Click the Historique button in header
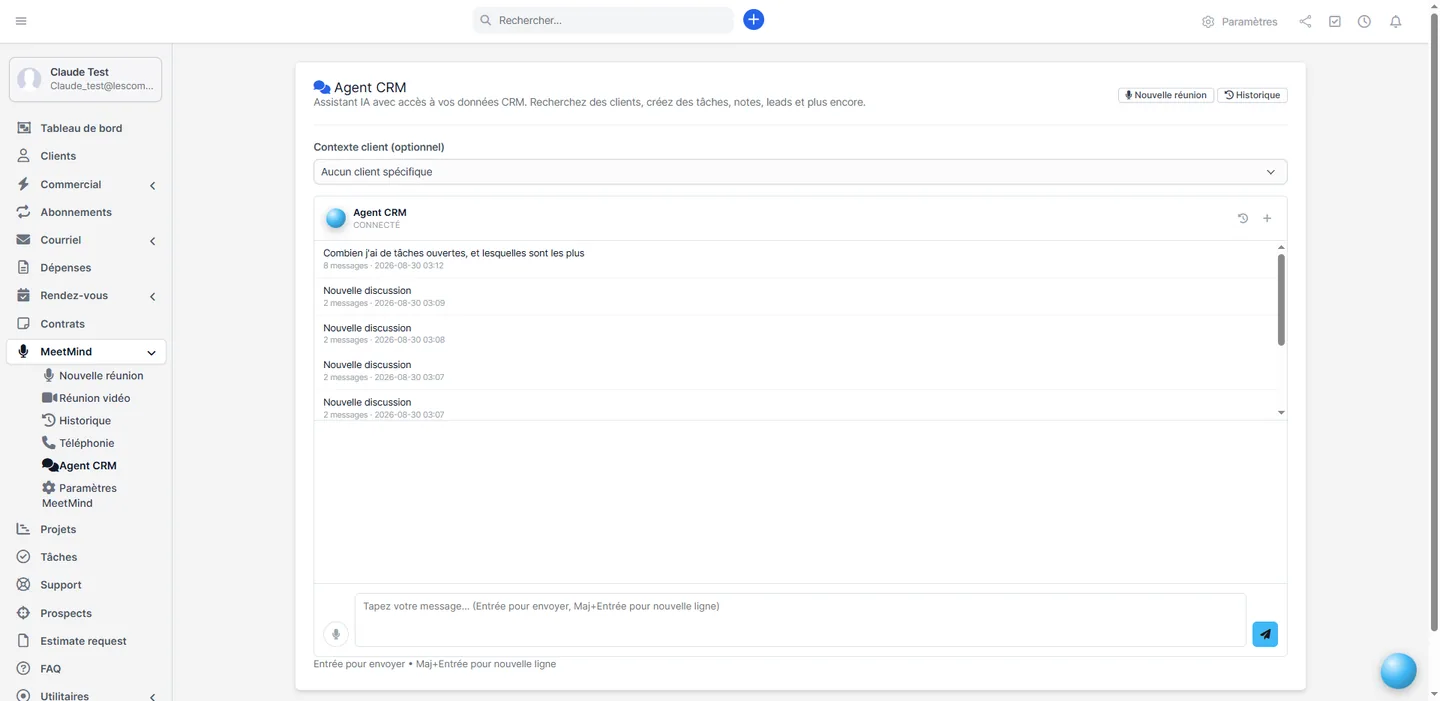This screenshot has width=1440, height=701. [x=1252, y=95]
